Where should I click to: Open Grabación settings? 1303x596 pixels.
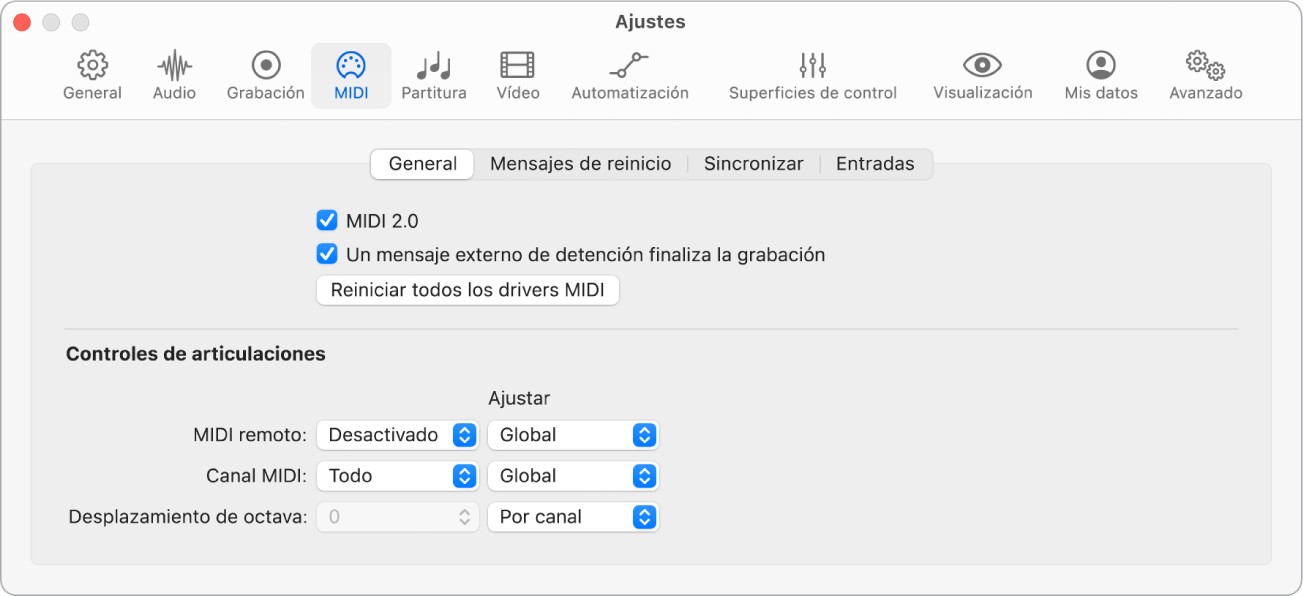click(263, 75)
